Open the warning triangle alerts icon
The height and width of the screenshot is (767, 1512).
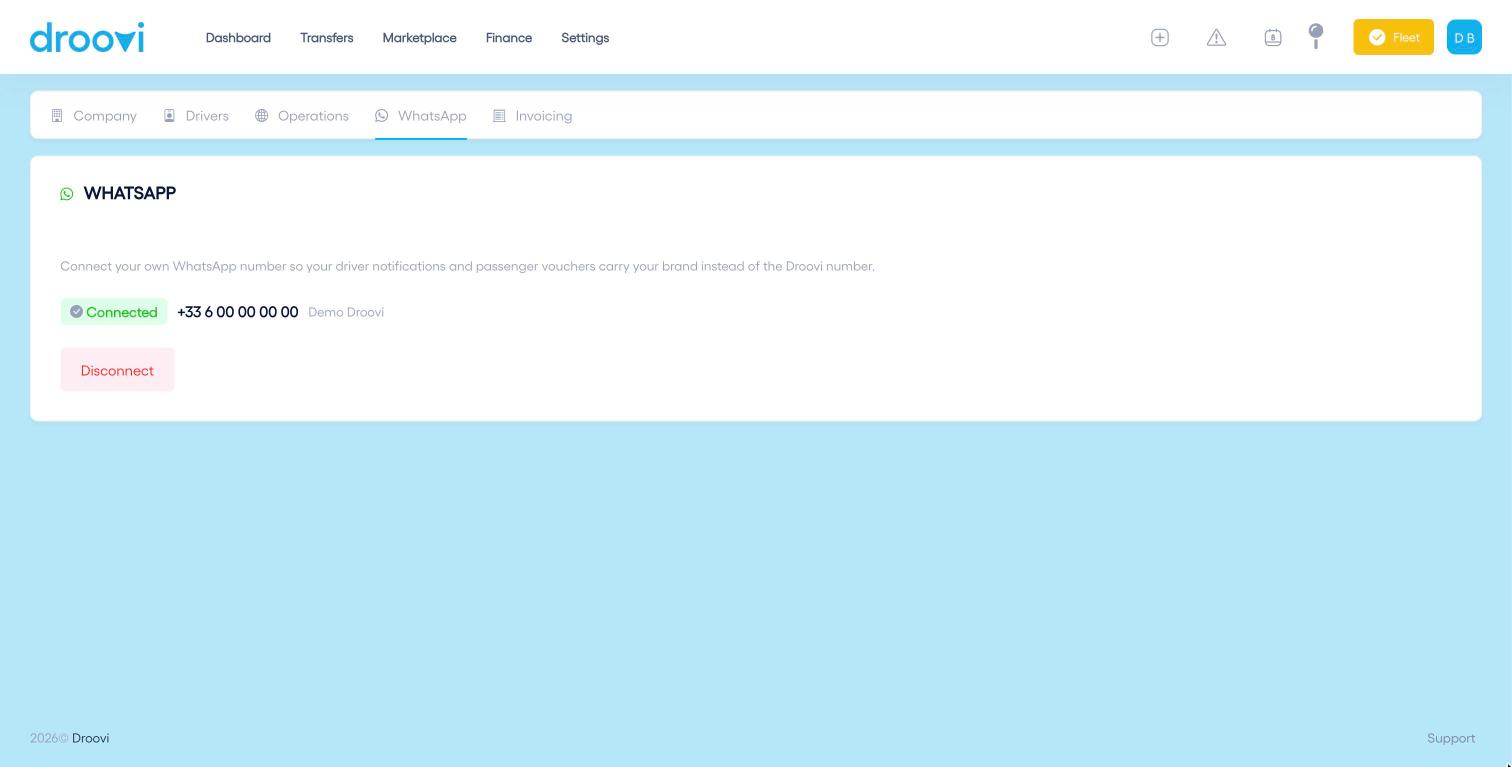[x=1216, y=37]
